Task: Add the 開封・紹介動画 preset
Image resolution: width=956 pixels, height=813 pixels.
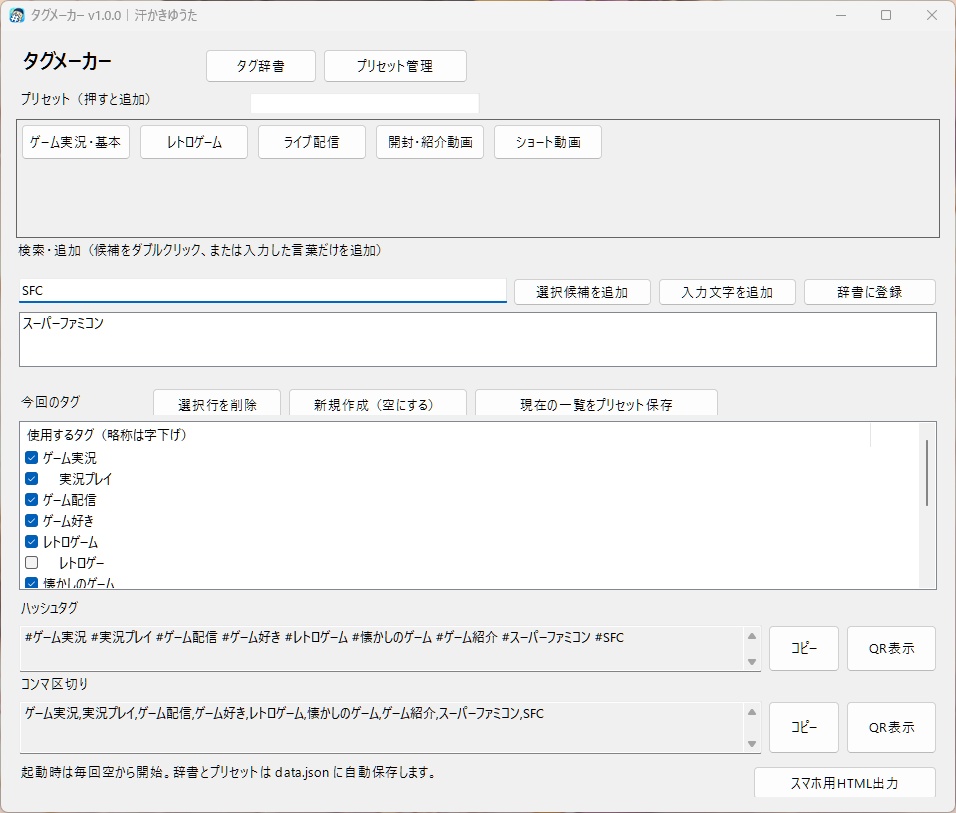Action: click(x=430, y=142)
